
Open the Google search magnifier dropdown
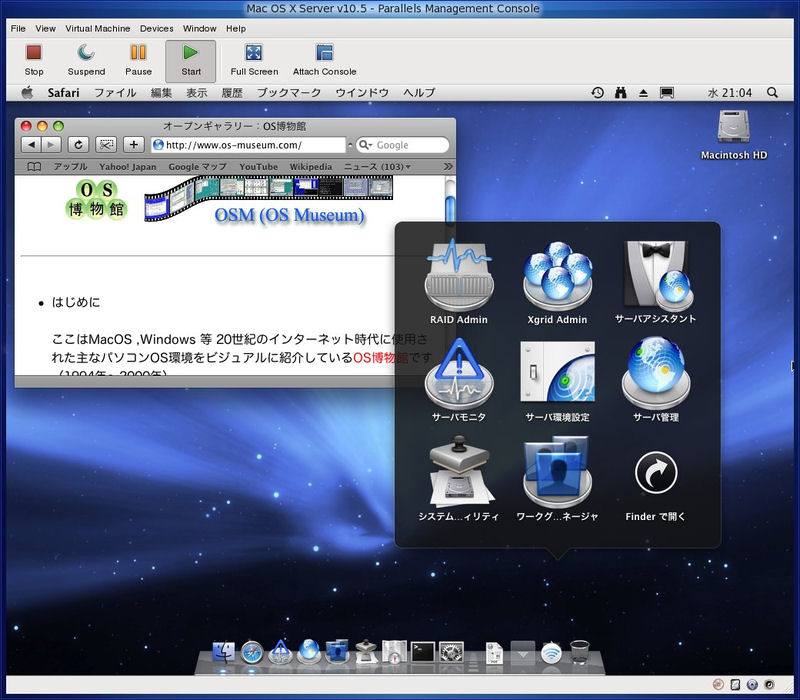pyautogui.click(x=365, y=145)
